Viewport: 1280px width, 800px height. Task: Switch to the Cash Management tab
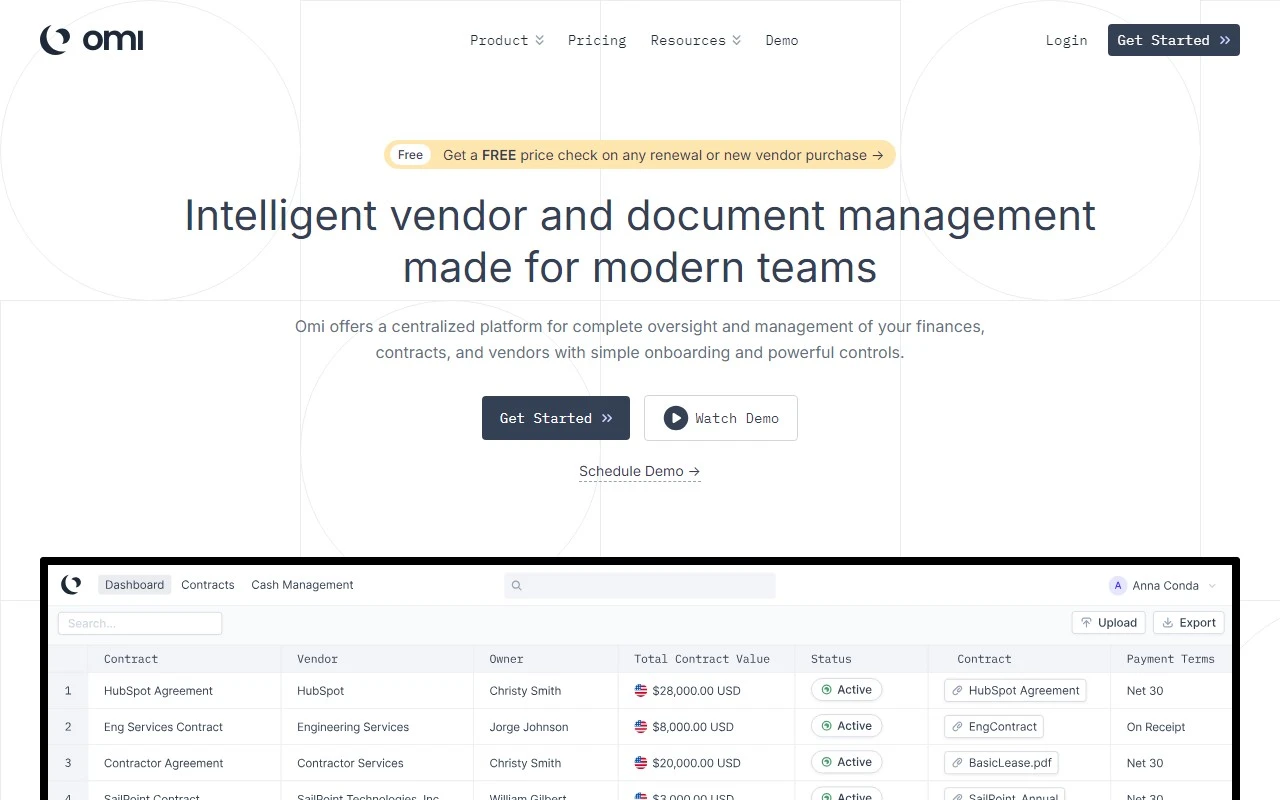pos(302,585)
